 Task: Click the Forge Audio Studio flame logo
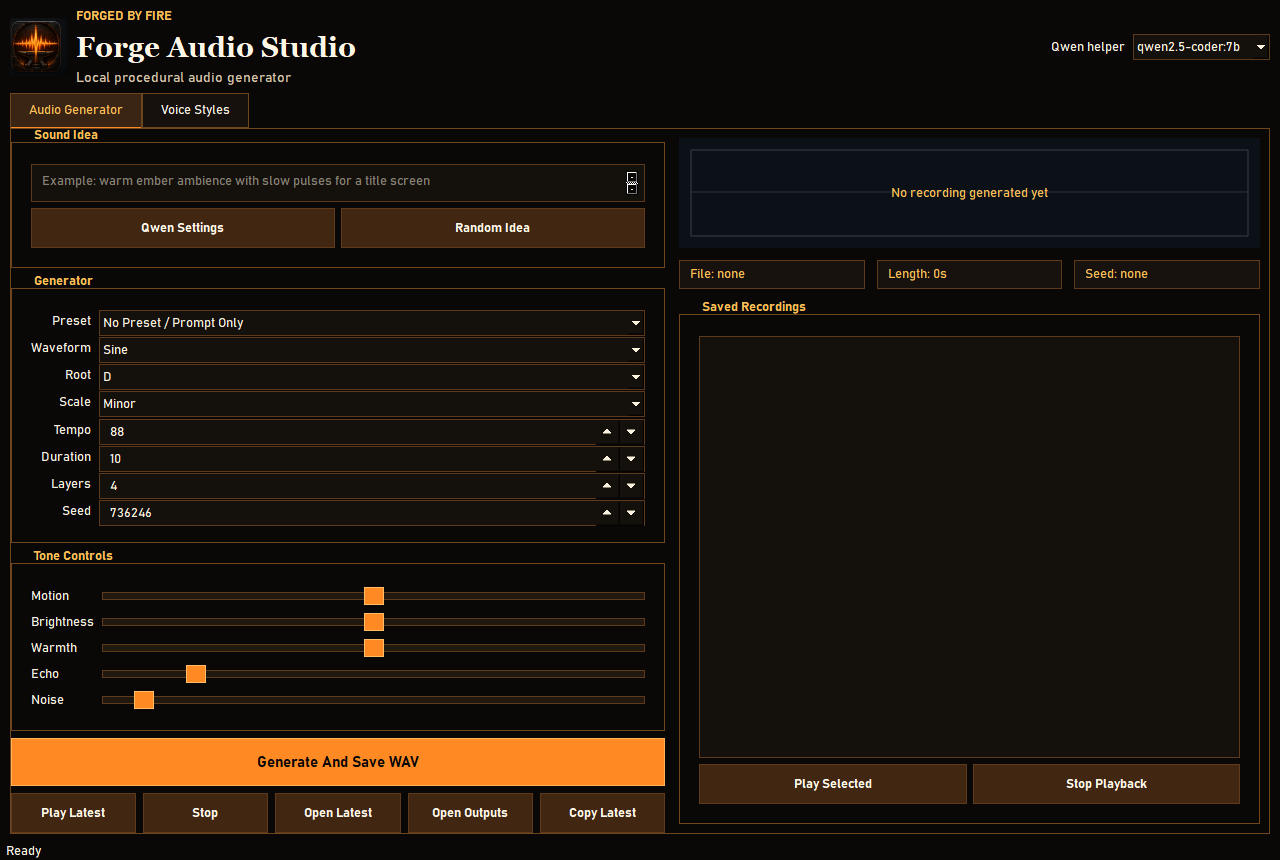[36, 46]
